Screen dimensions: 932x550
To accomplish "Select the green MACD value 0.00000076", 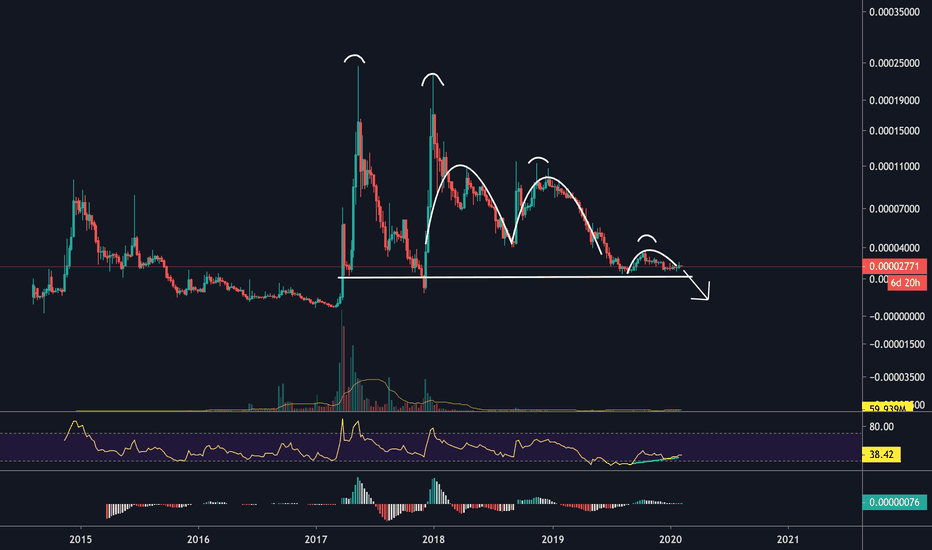I will pos(894,502).
